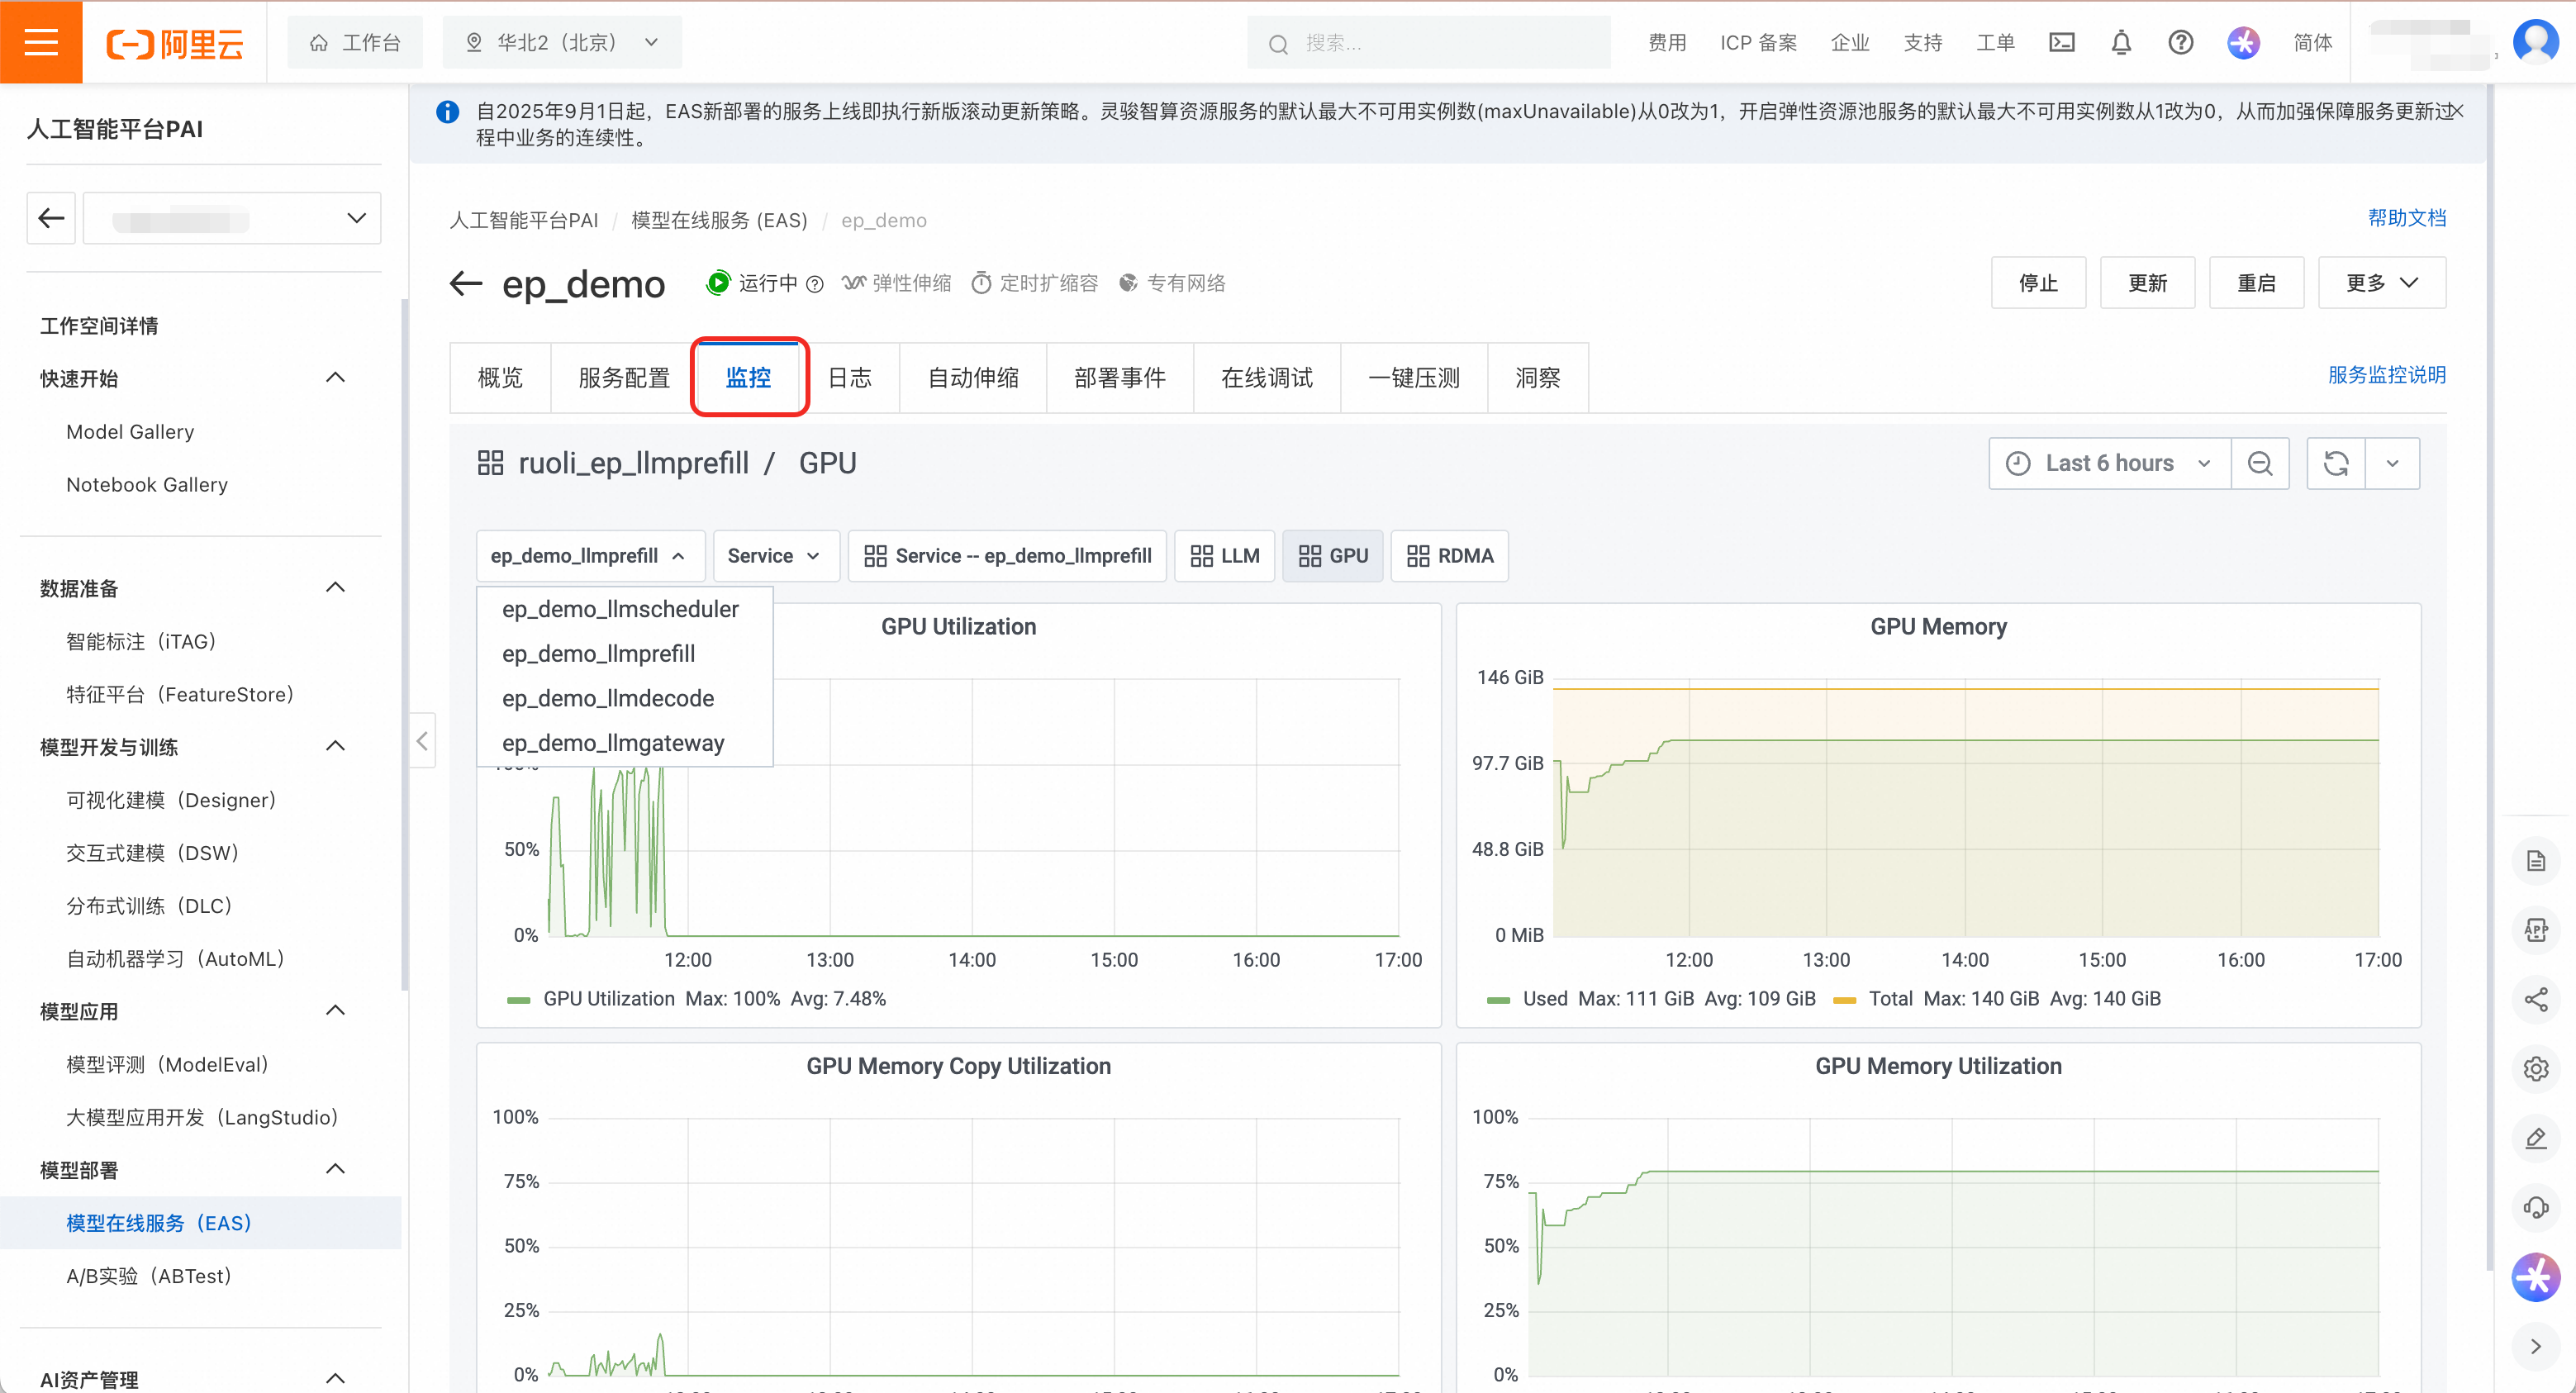2576x1393 pixels.
Task: Go back using arrow beside ep_demo title
Action: [x=466, y=284]
